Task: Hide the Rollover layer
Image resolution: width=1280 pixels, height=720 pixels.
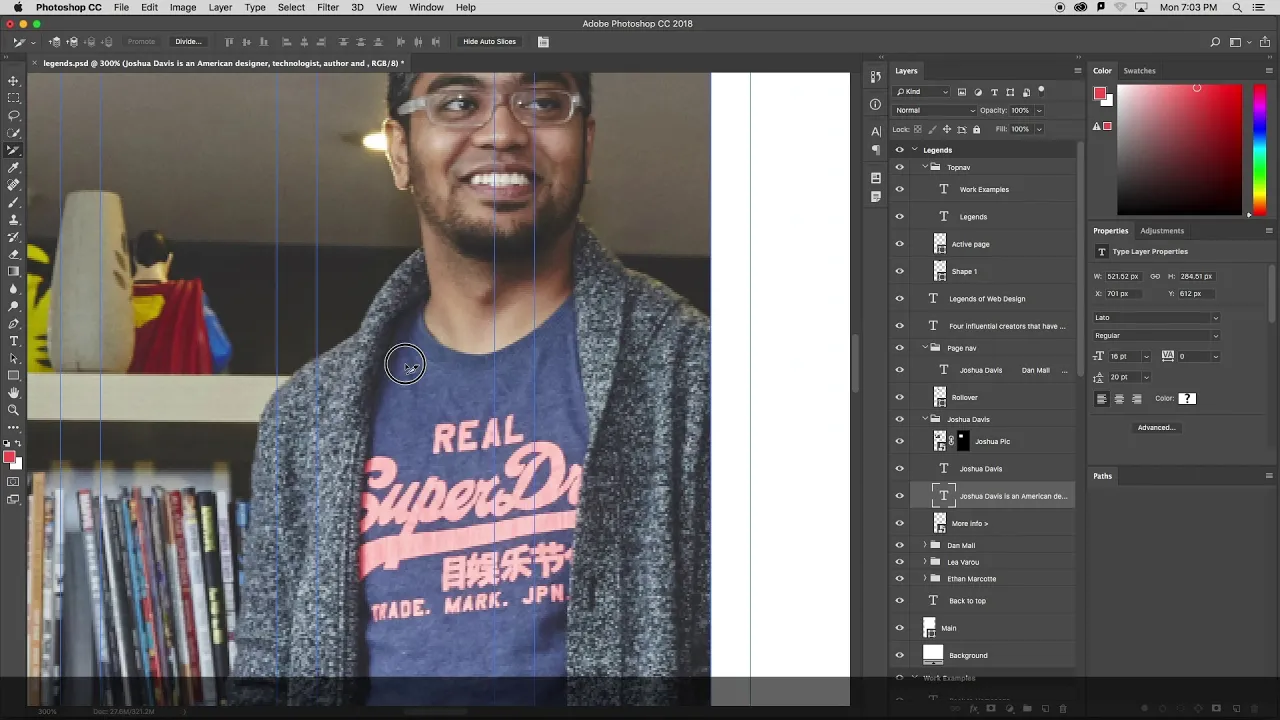Action: point(899,397)
